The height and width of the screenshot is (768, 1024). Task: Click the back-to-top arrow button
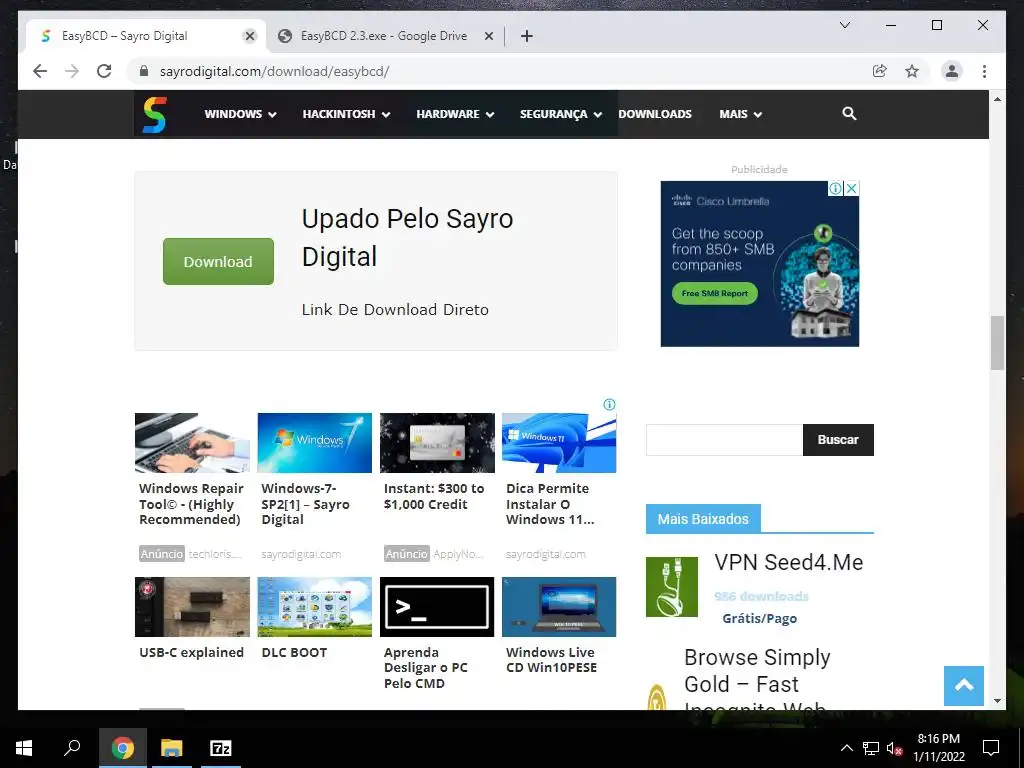point(964,686)
